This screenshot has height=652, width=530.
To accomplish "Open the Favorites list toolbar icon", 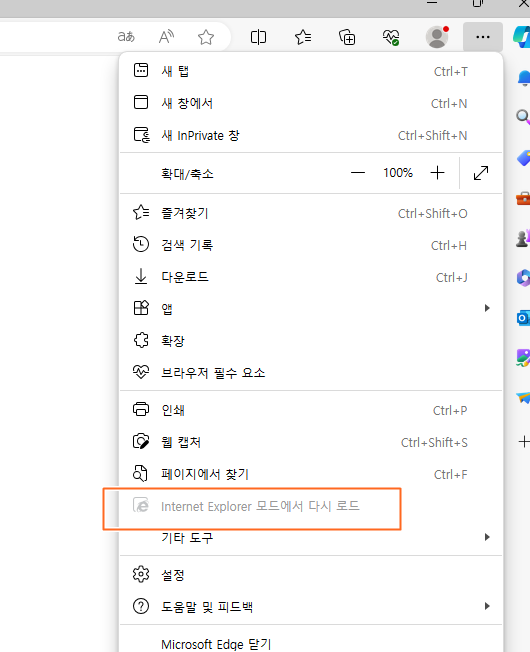I will 303,37.
